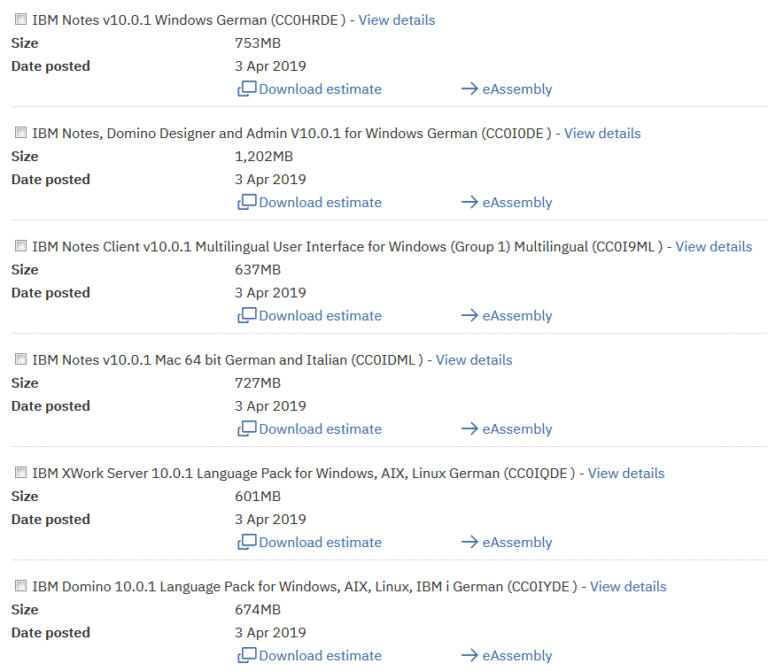
Task: Click the 1,202MB size value
Action: (x=264, y=157)
